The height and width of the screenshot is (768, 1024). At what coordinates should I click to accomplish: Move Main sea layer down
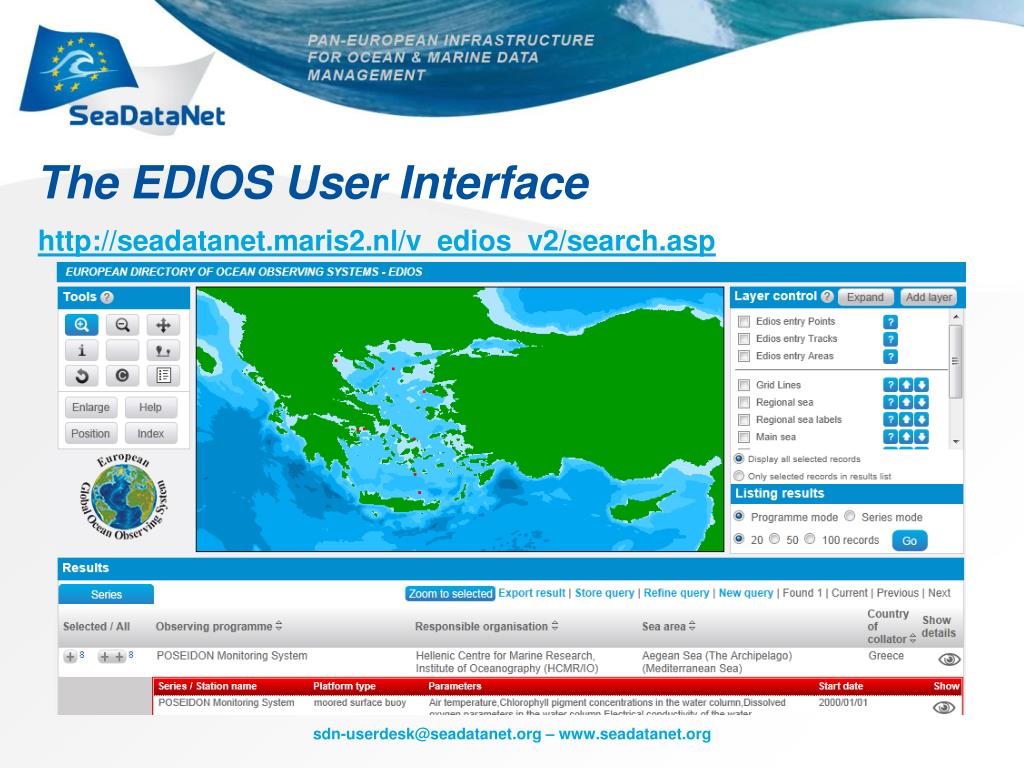click(x=921, y=437)
